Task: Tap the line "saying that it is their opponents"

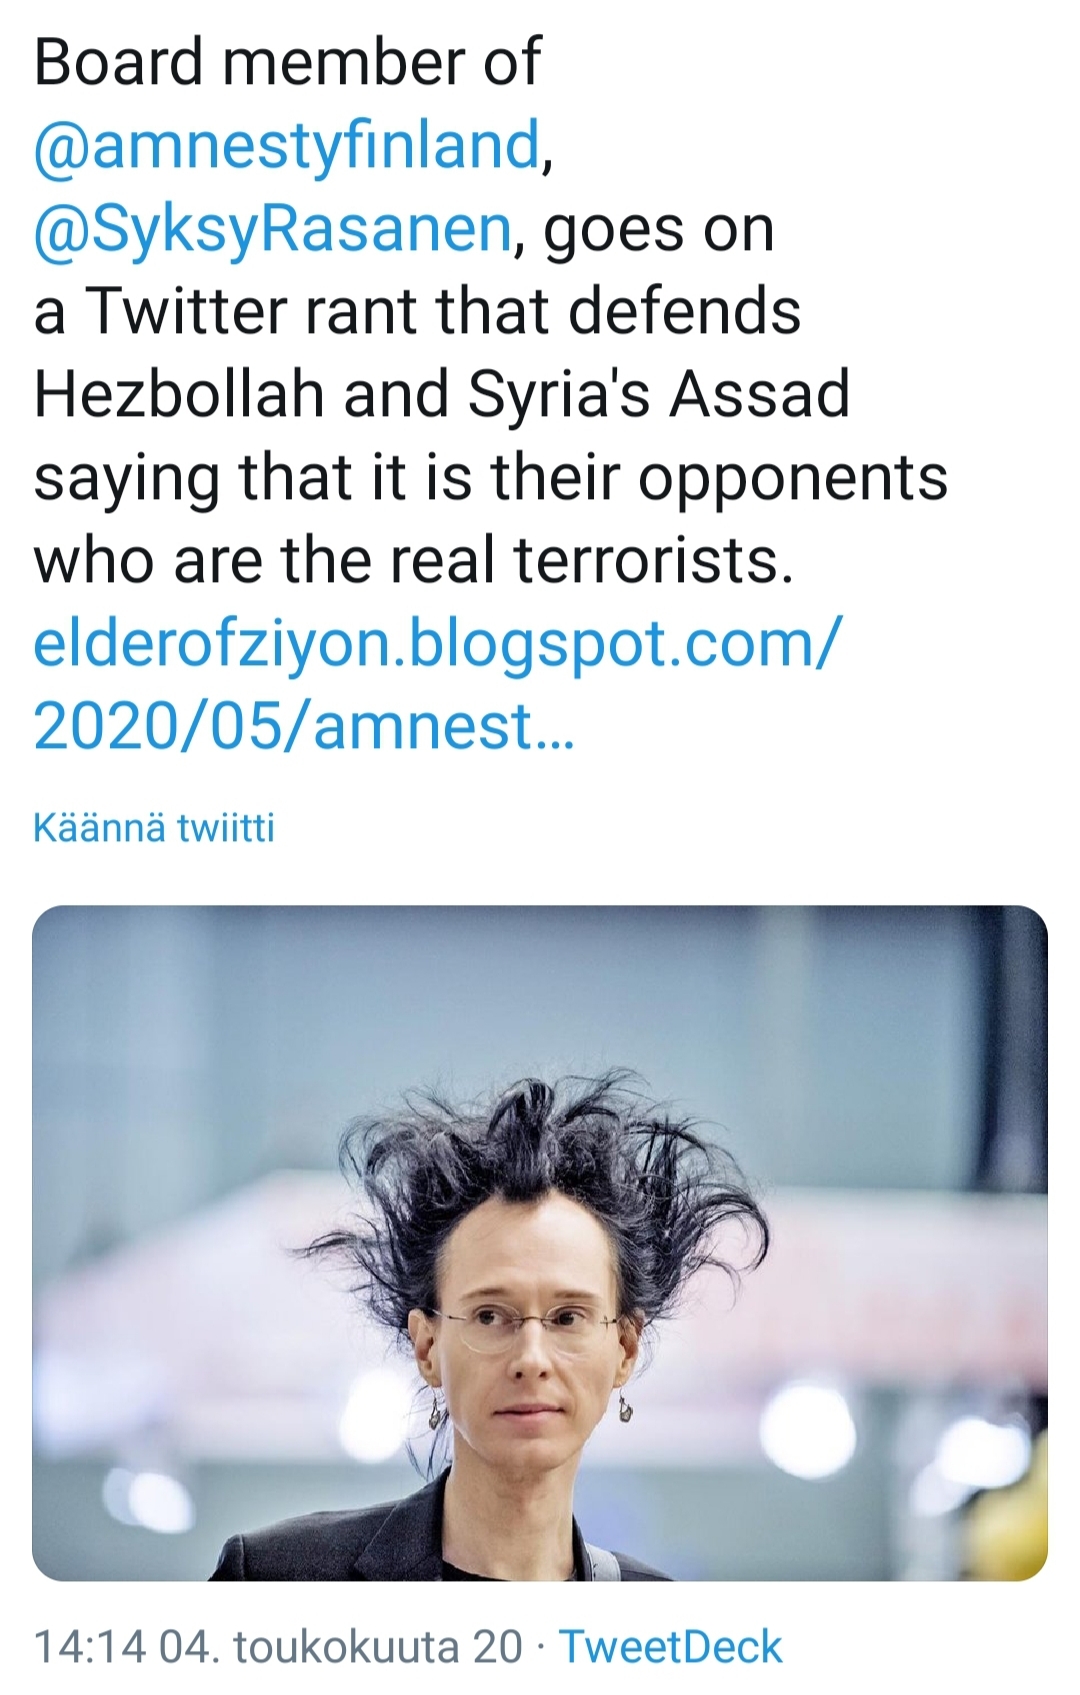Action: (x=490, y=477)
